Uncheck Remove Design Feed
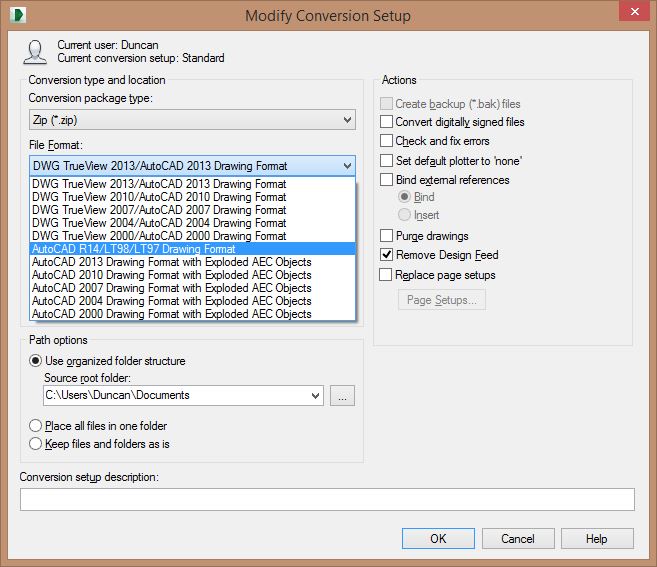This screenshot has height=567, width=657. pos(386,255)
